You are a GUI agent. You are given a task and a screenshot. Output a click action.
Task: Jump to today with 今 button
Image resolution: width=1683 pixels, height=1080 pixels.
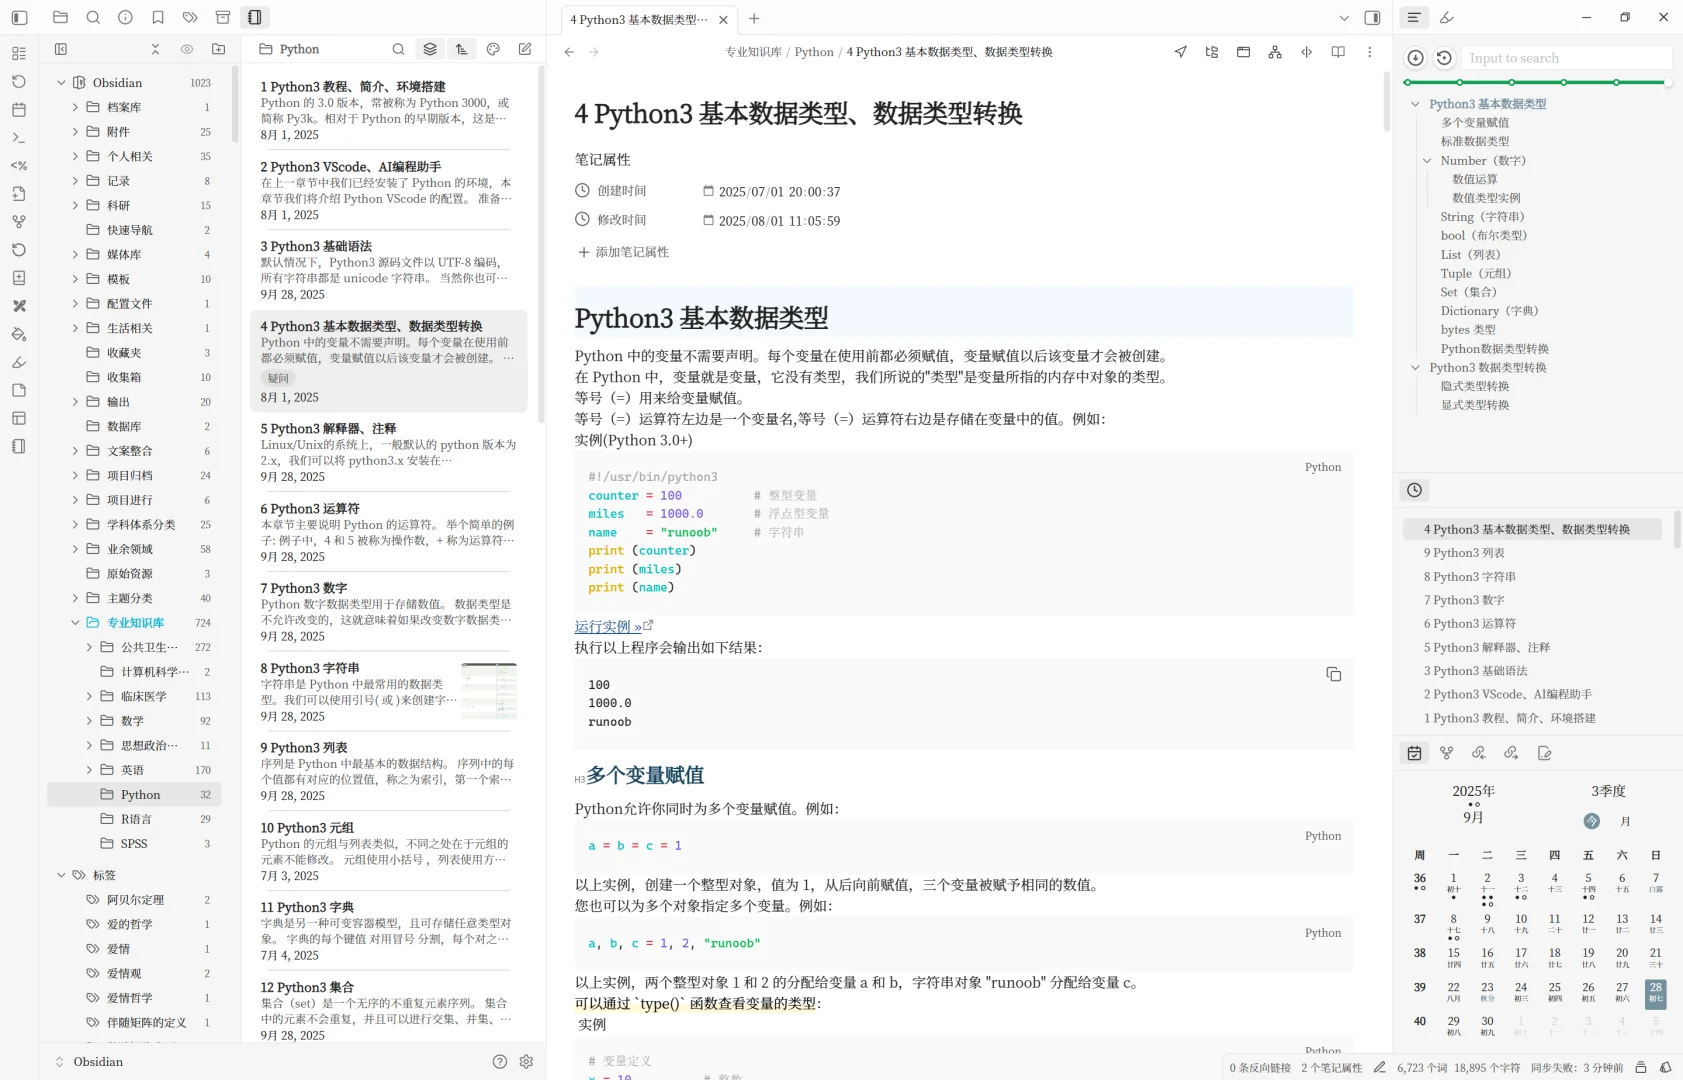(1592, 821)
